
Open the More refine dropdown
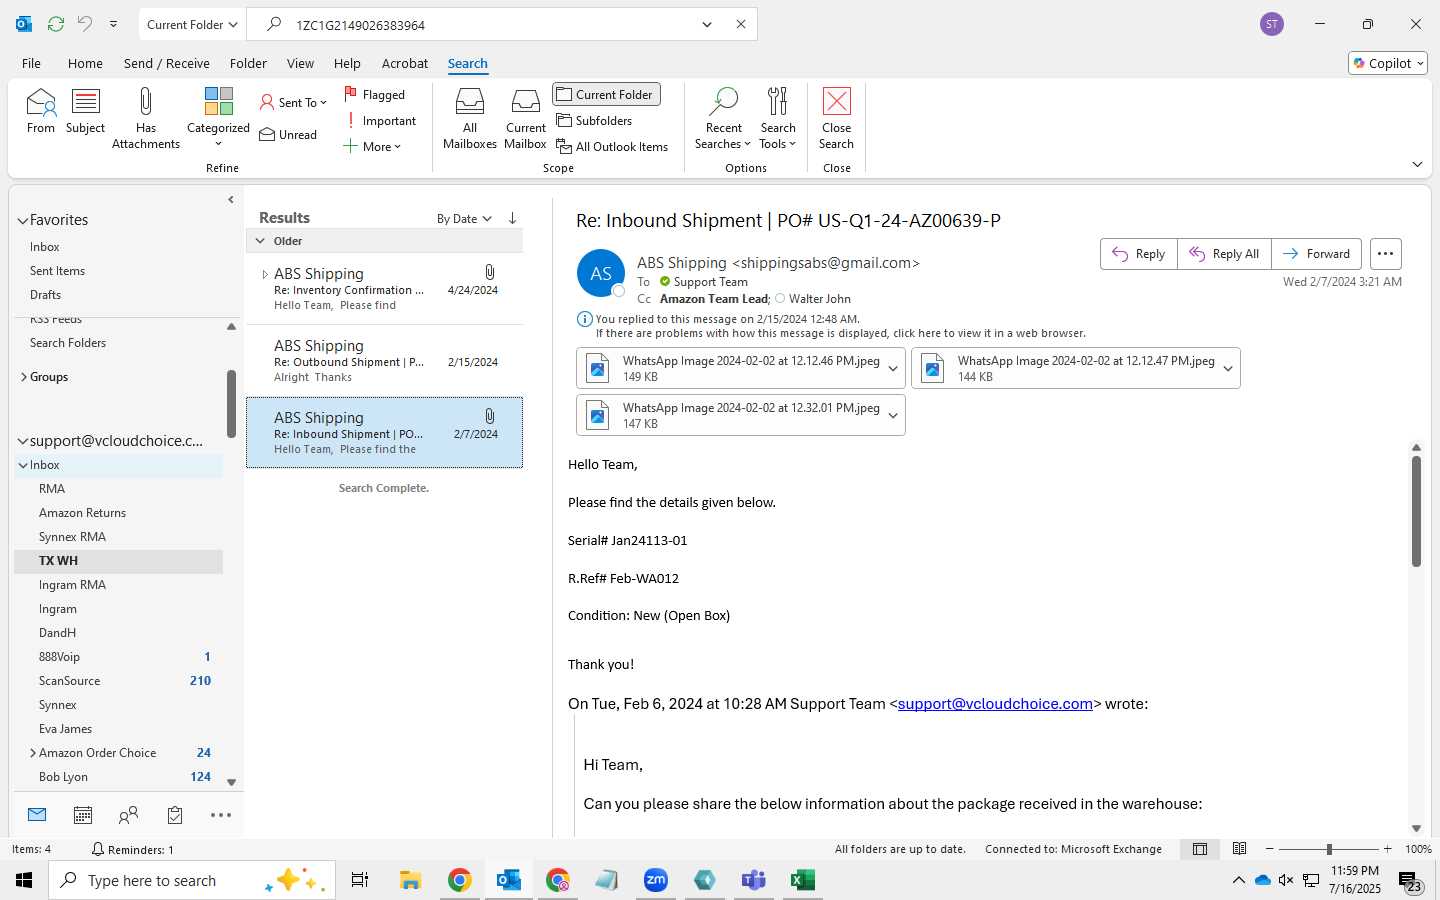click(x=372, y=146)
